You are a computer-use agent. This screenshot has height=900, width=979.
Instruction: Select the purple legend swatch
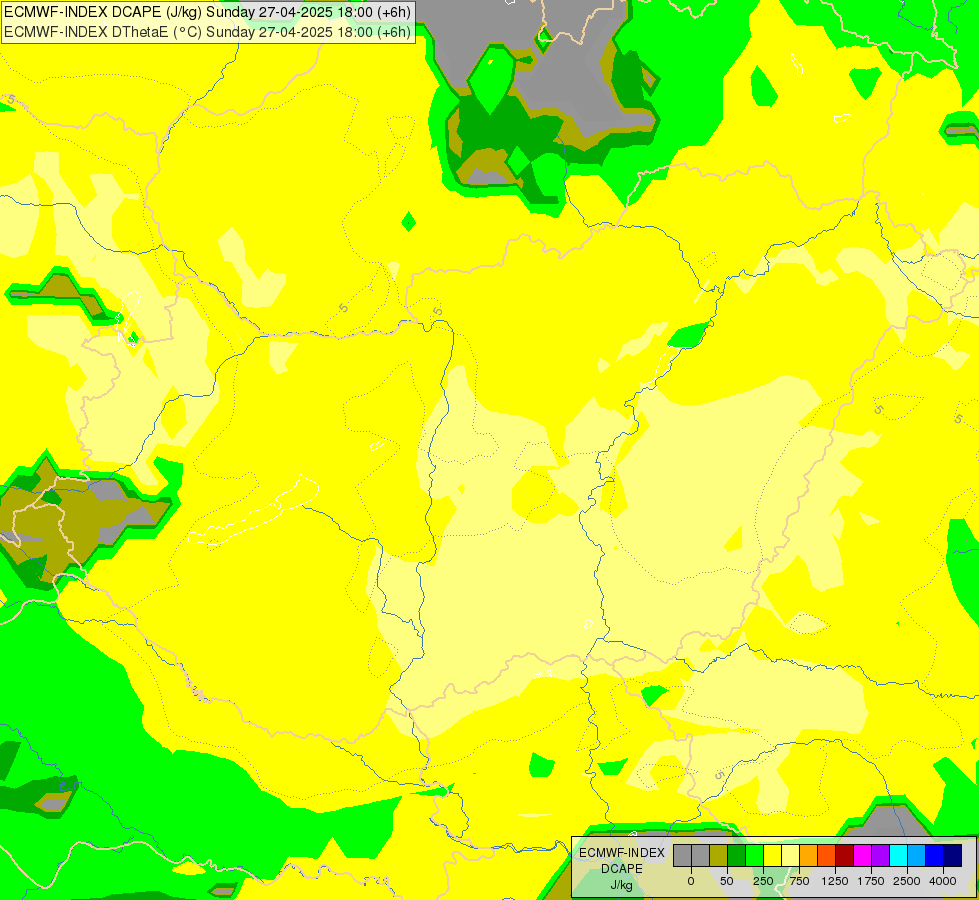(880, 855)
